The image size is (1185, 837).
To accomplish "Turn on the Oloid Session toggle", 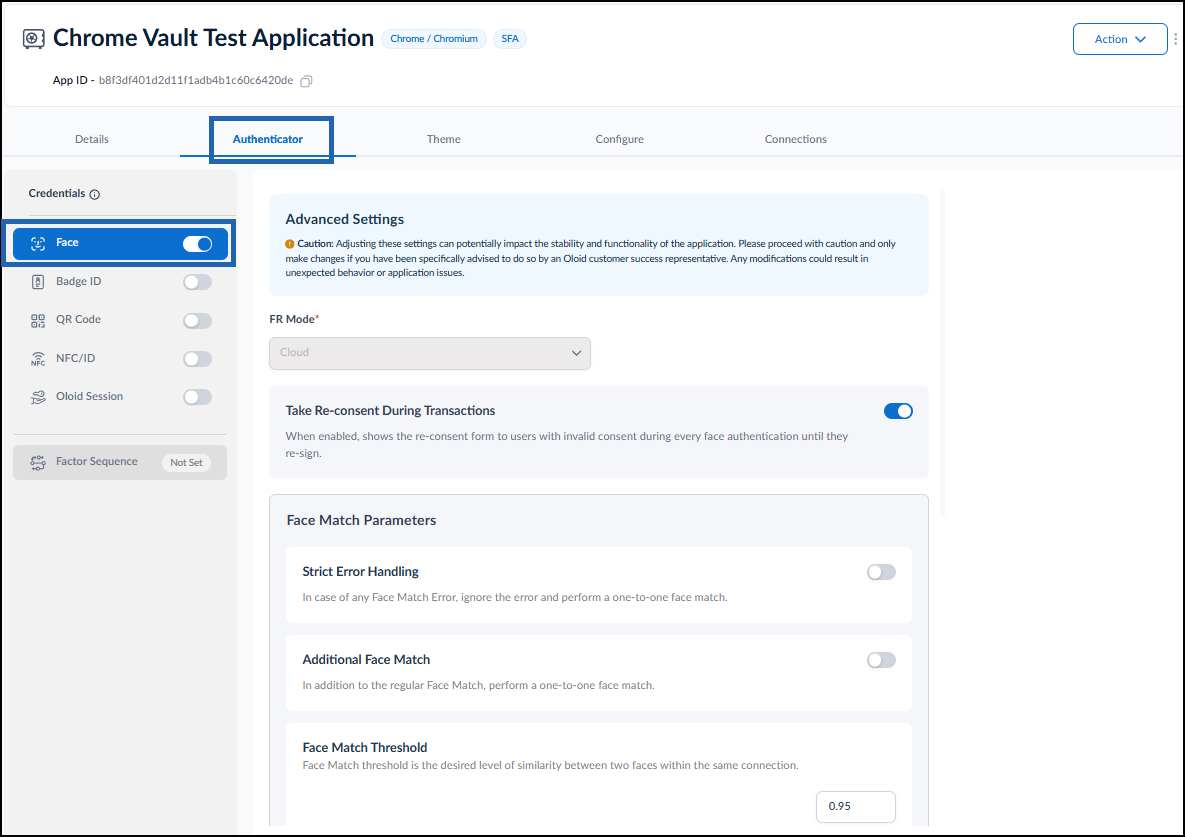I will coord(197,397).
